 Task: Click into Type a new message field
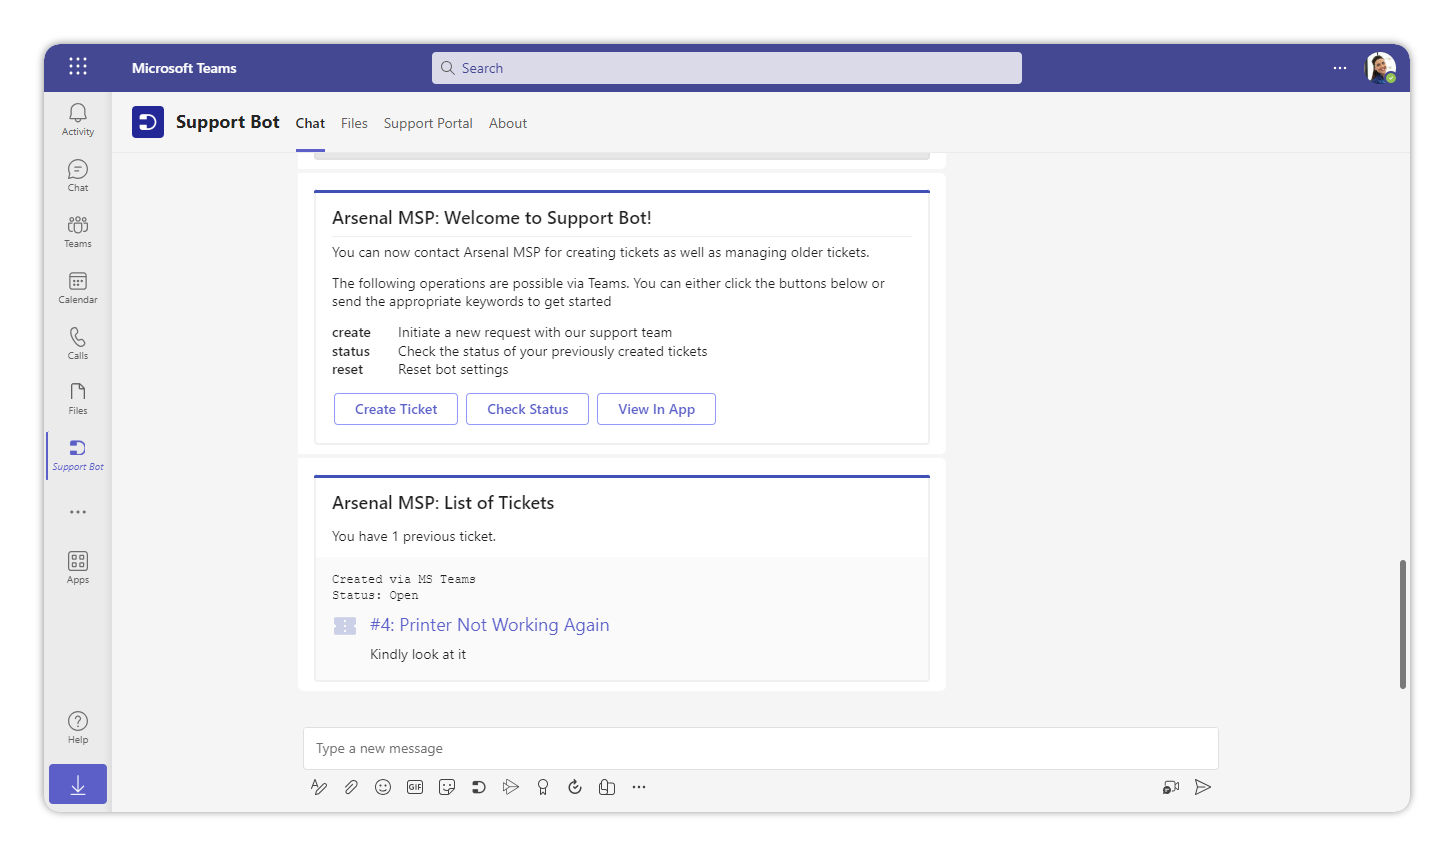click(x=760, y=748)
